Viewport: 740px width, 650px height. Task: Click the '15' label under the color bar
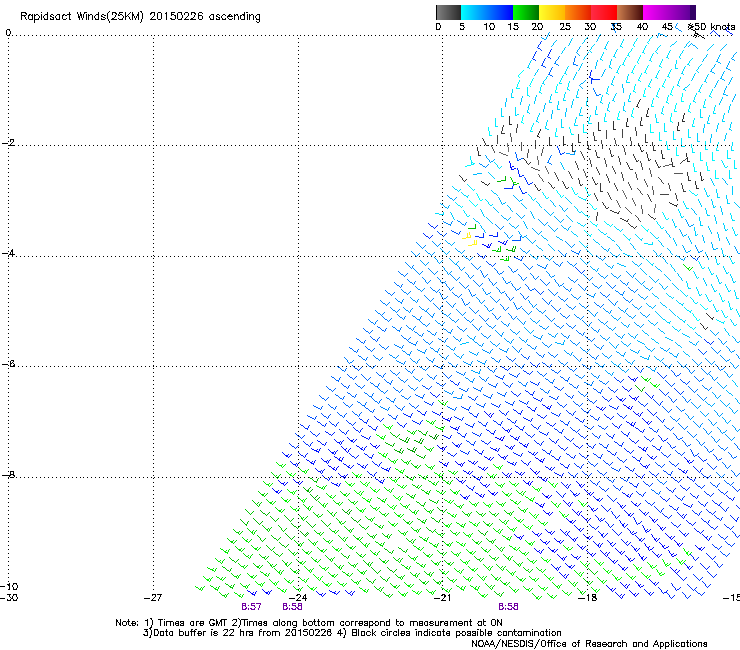point(513,27)
